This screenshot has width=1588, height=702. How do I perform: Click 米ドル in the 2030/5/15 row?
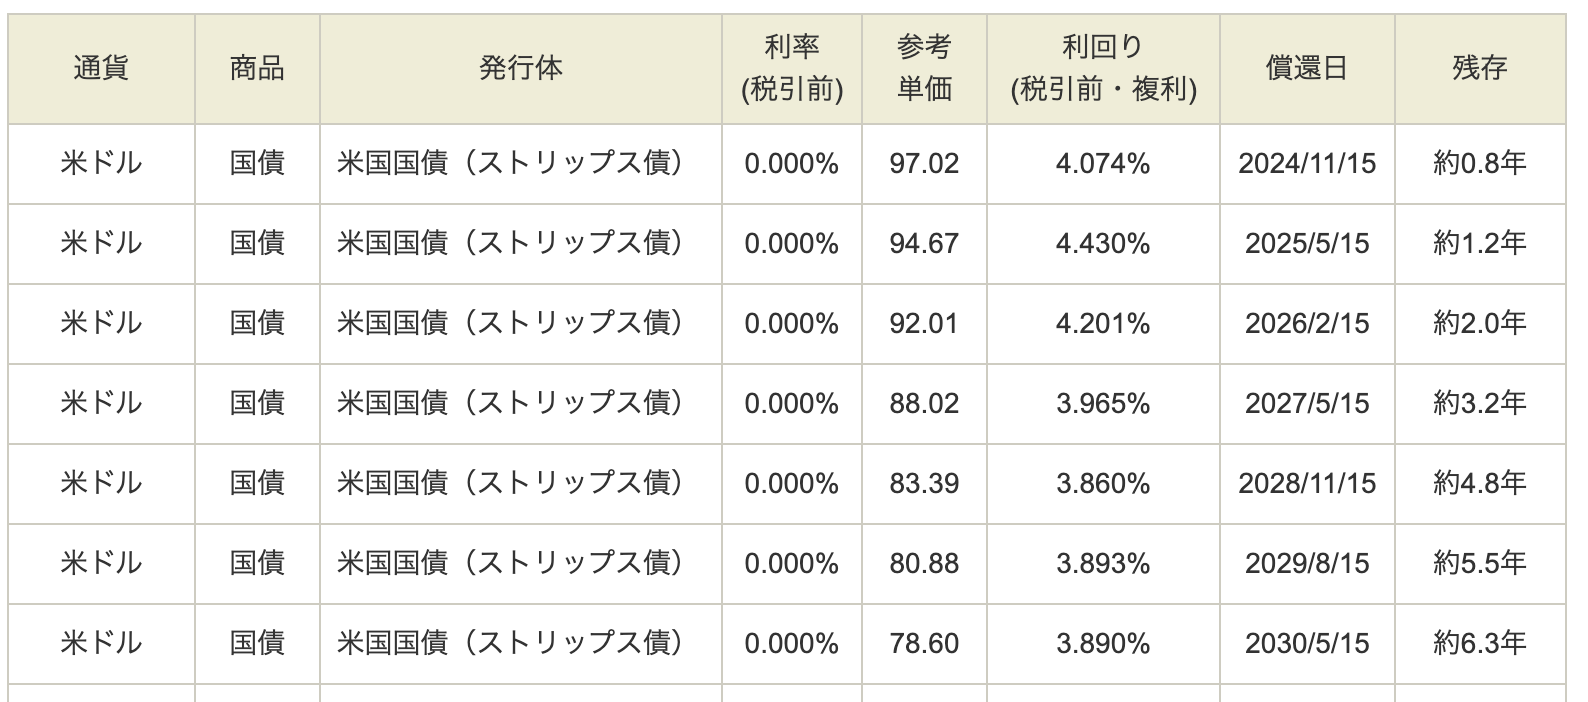coord(101,643)
